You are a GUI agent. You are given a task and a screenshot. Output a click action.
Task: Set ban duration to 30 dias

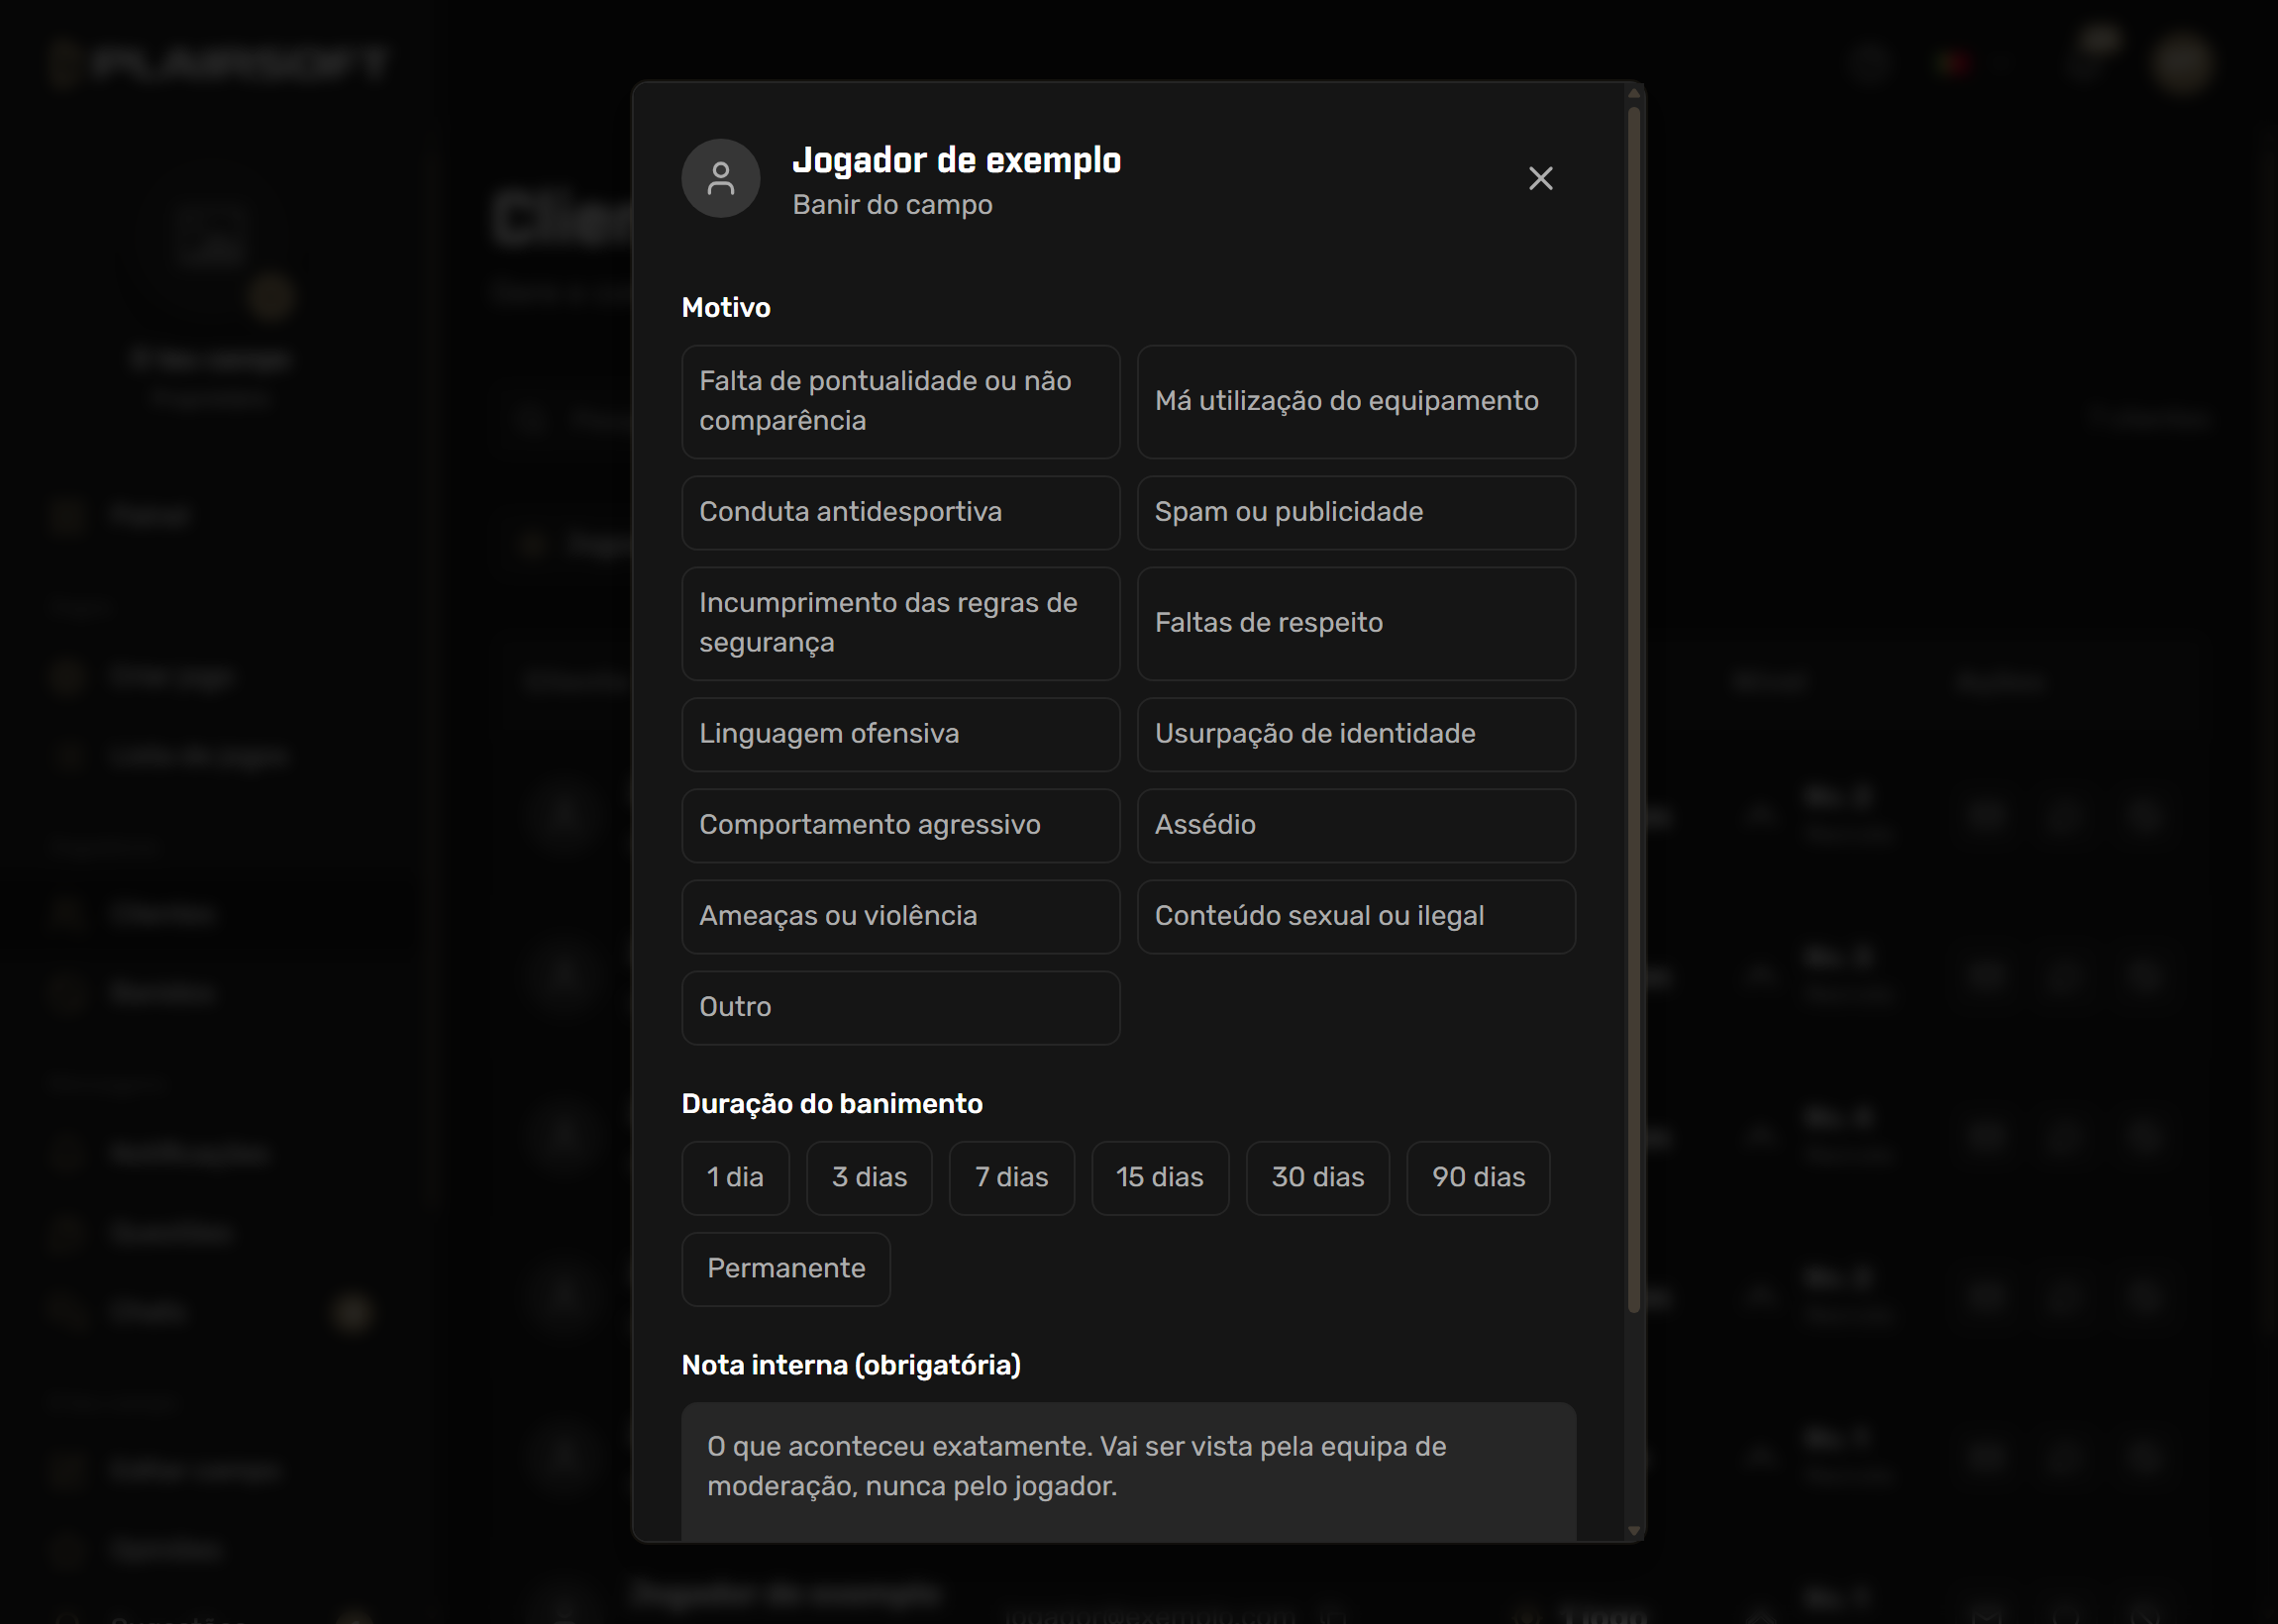1317,1178
